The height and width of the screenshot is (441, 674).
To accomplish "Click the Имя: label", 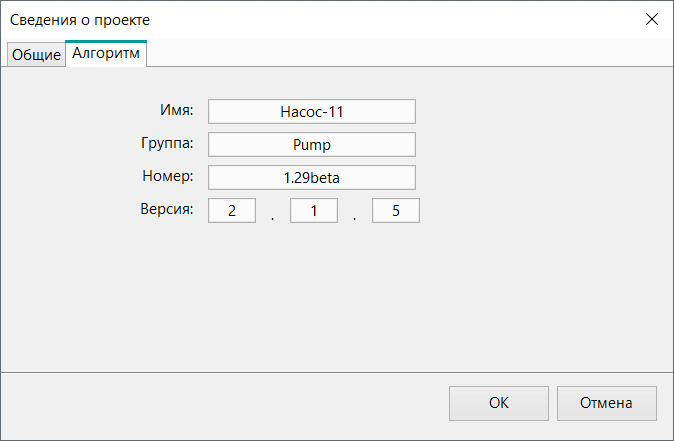I will click(176, 110).
